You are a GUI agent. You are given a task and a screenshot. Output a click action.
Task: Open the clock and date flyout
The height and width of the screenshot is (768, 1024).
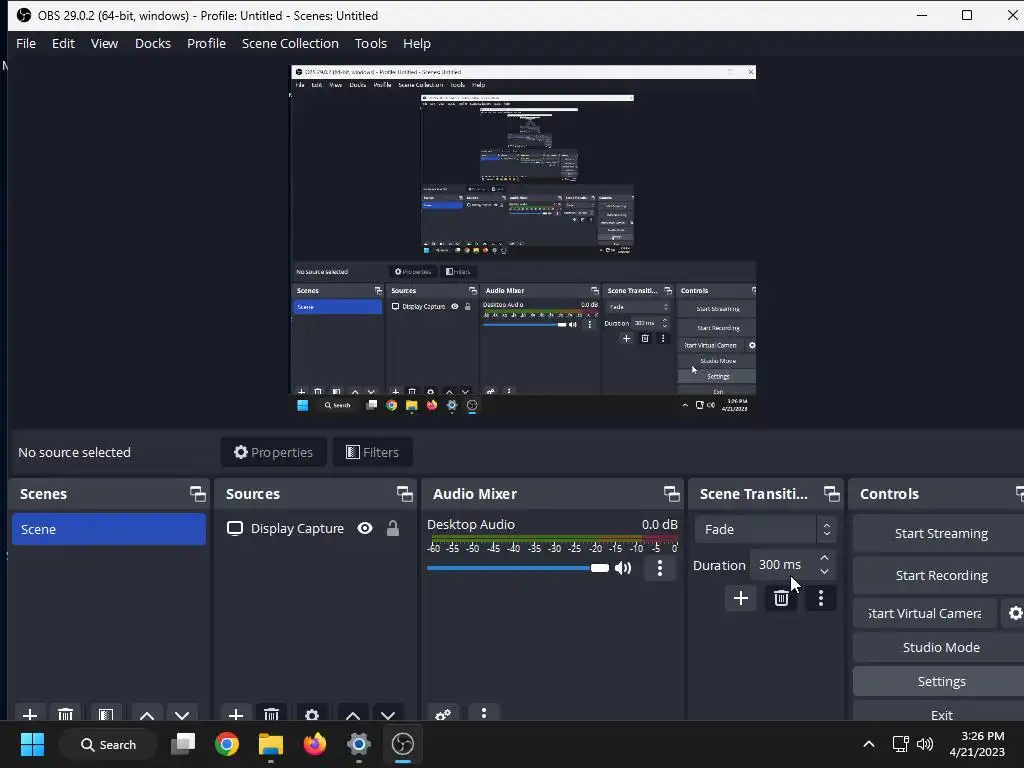click(976, 744)
